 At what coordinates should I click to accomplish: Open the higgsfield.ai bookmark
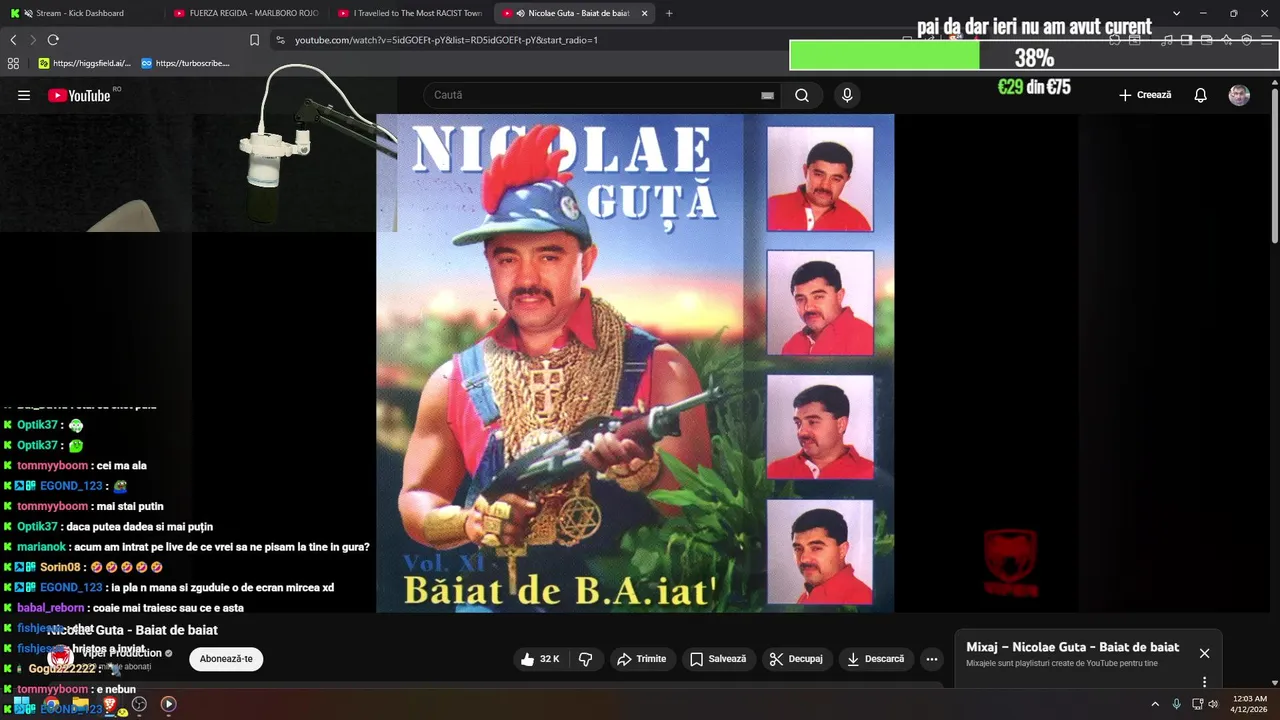click(85, 63)
